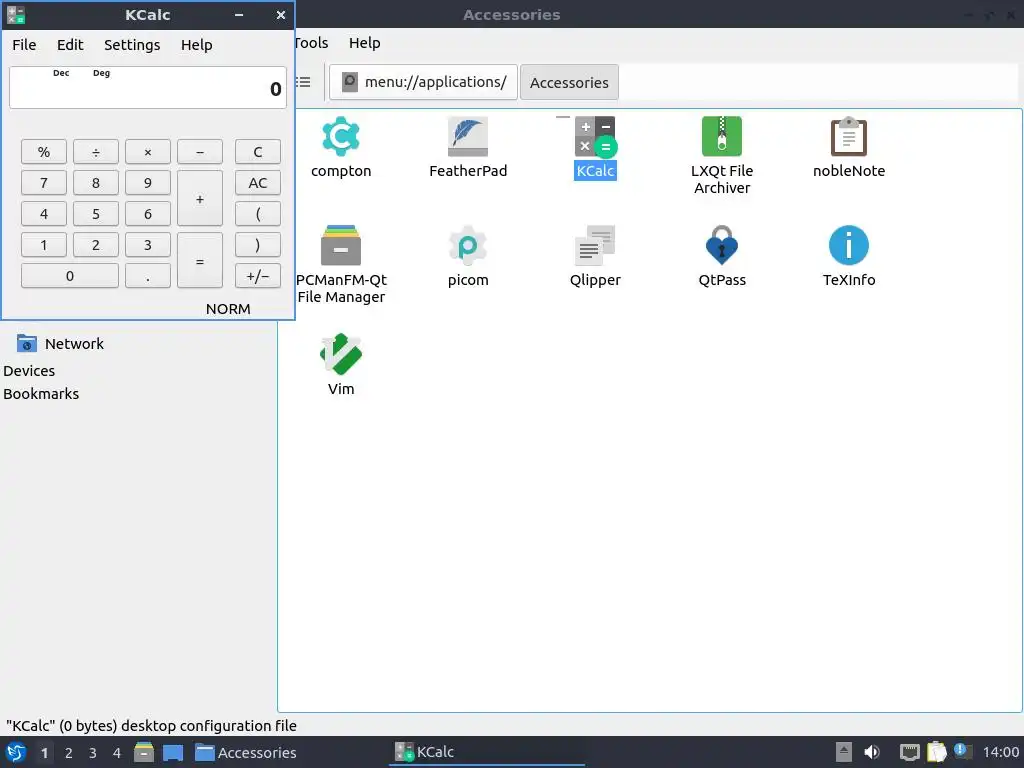Click the Accessories breadcrumb button

tap(569, 82)
